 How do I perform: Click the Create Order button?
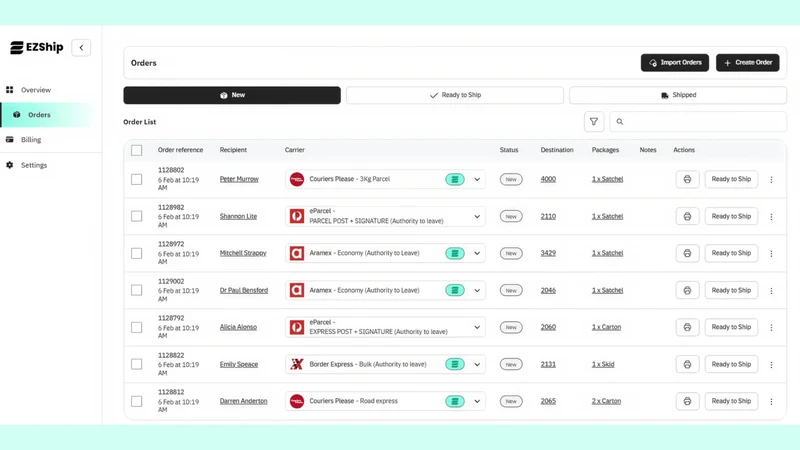click(x=747, y=63)
